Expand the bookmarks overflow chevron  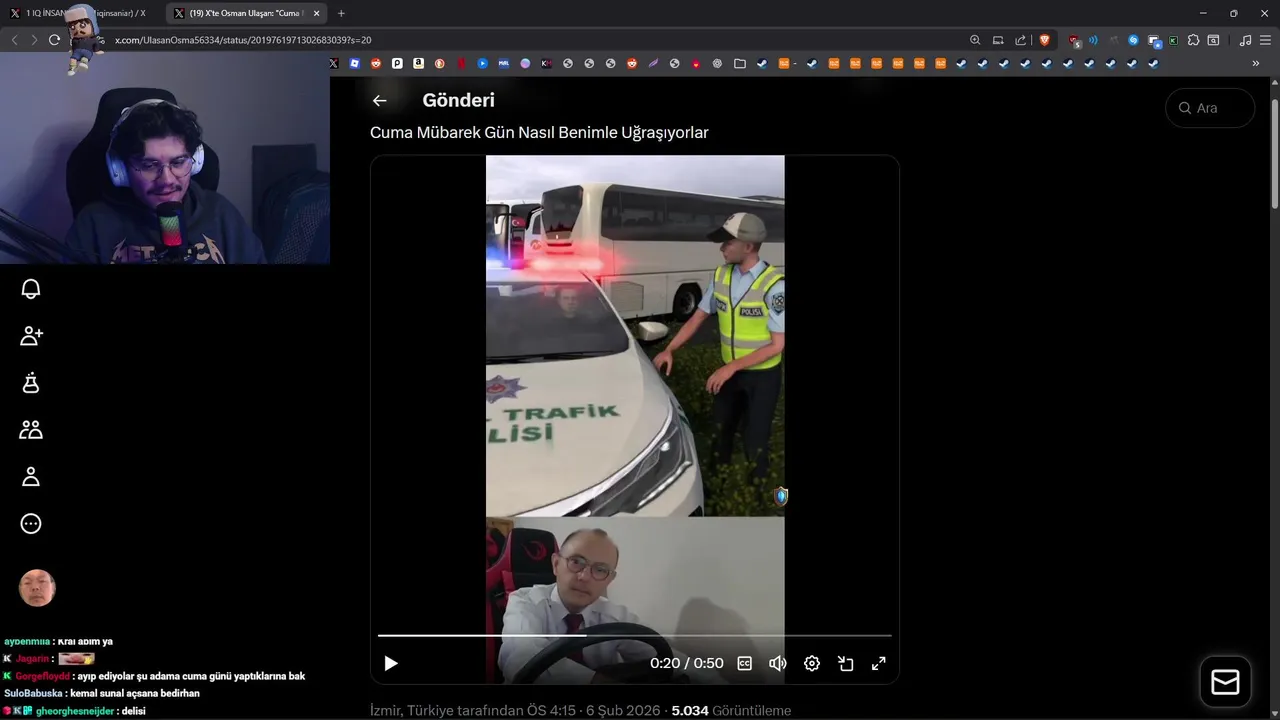coord(1256,63)
